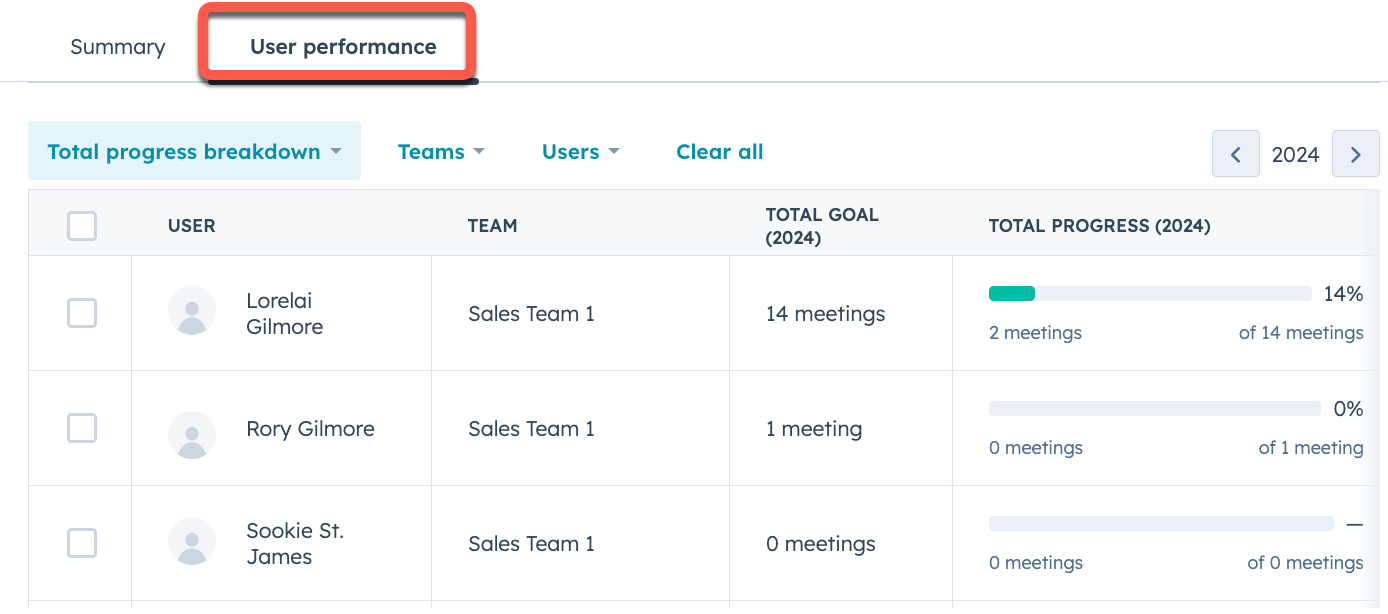1388x614 pixels.
Task: Click Rory Gilmore's 0% progress bar
Action: (x=1155, y=408)
